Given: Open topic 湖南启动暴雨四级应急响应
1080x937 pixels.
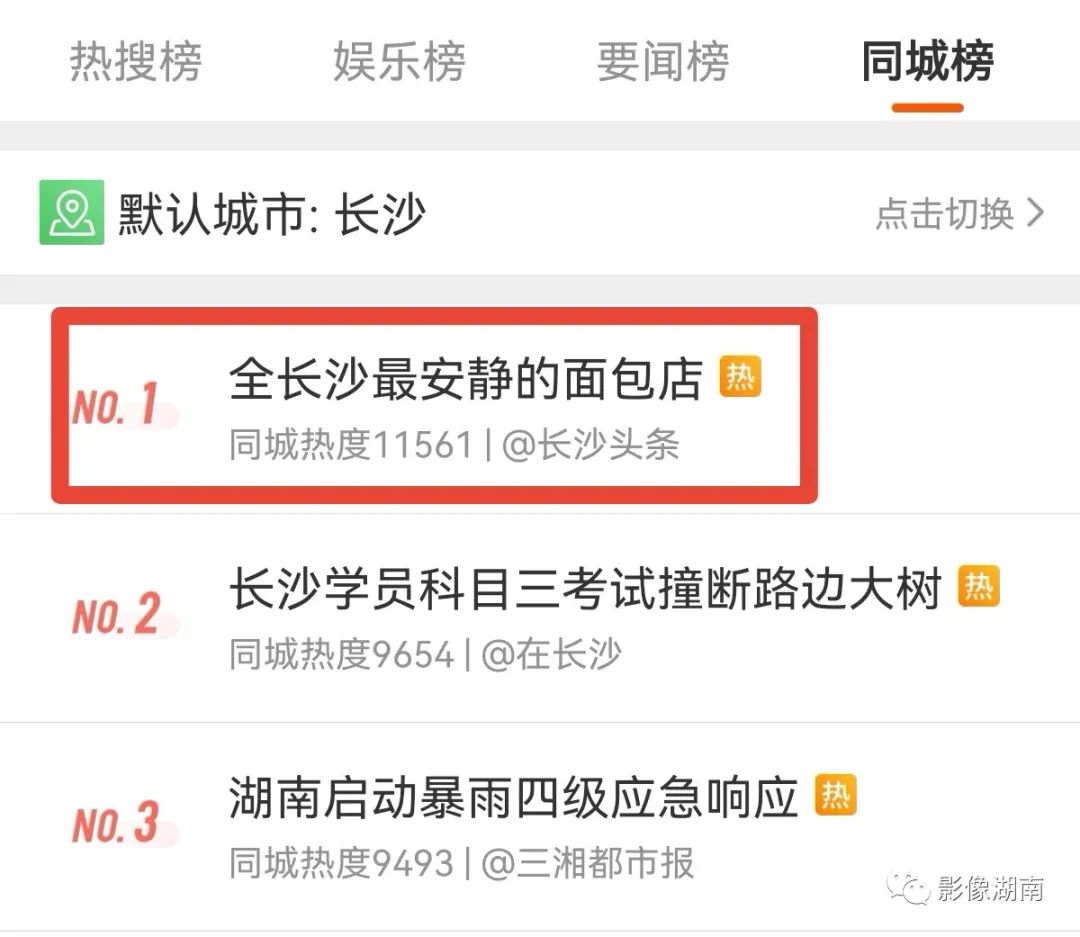Looking at the screenshot, I should click(514, 797).
